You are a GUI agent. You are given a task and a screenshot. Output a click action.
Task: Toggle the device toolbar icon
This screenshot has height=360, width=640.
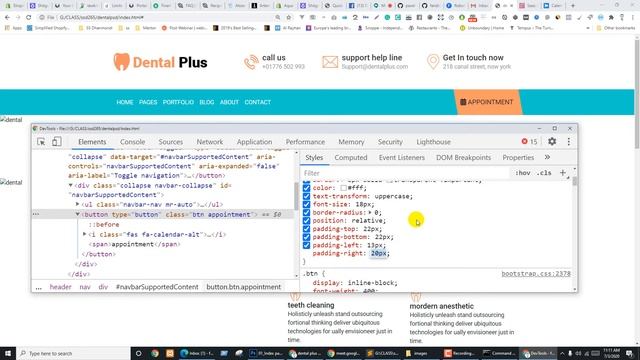coord(56,142)
